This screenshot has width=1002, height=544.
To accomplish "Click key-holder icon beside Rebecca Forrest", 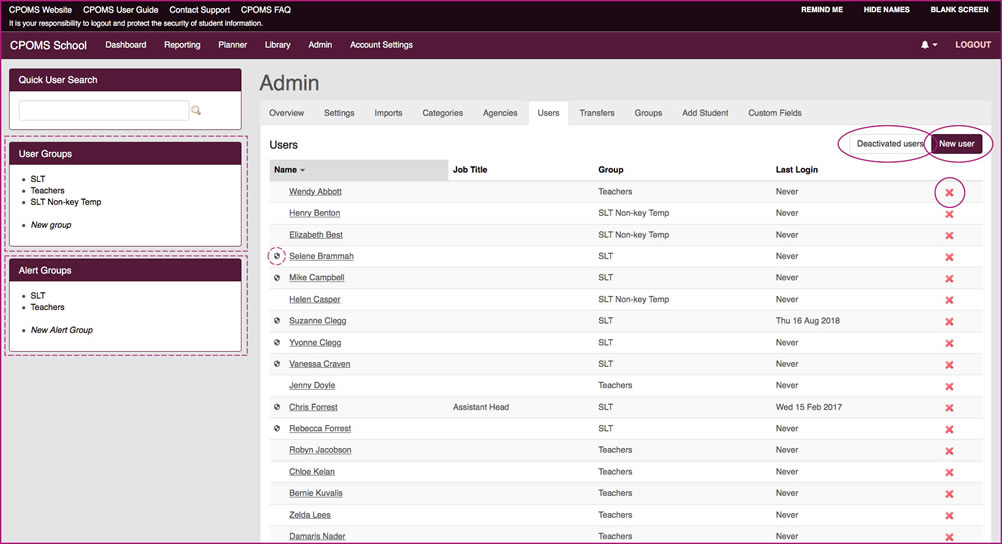I will coord(277,428).
